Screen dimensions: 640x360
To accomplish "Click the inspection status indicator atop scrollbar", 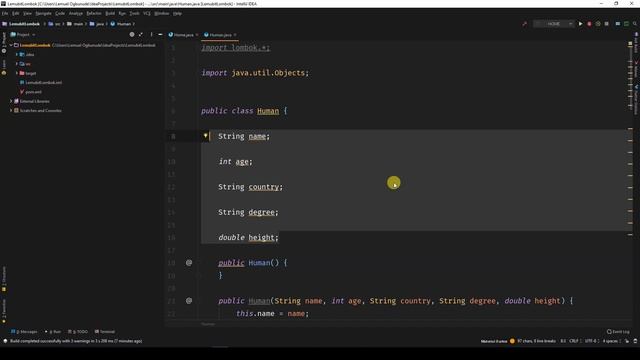I will tap(630, 43).
